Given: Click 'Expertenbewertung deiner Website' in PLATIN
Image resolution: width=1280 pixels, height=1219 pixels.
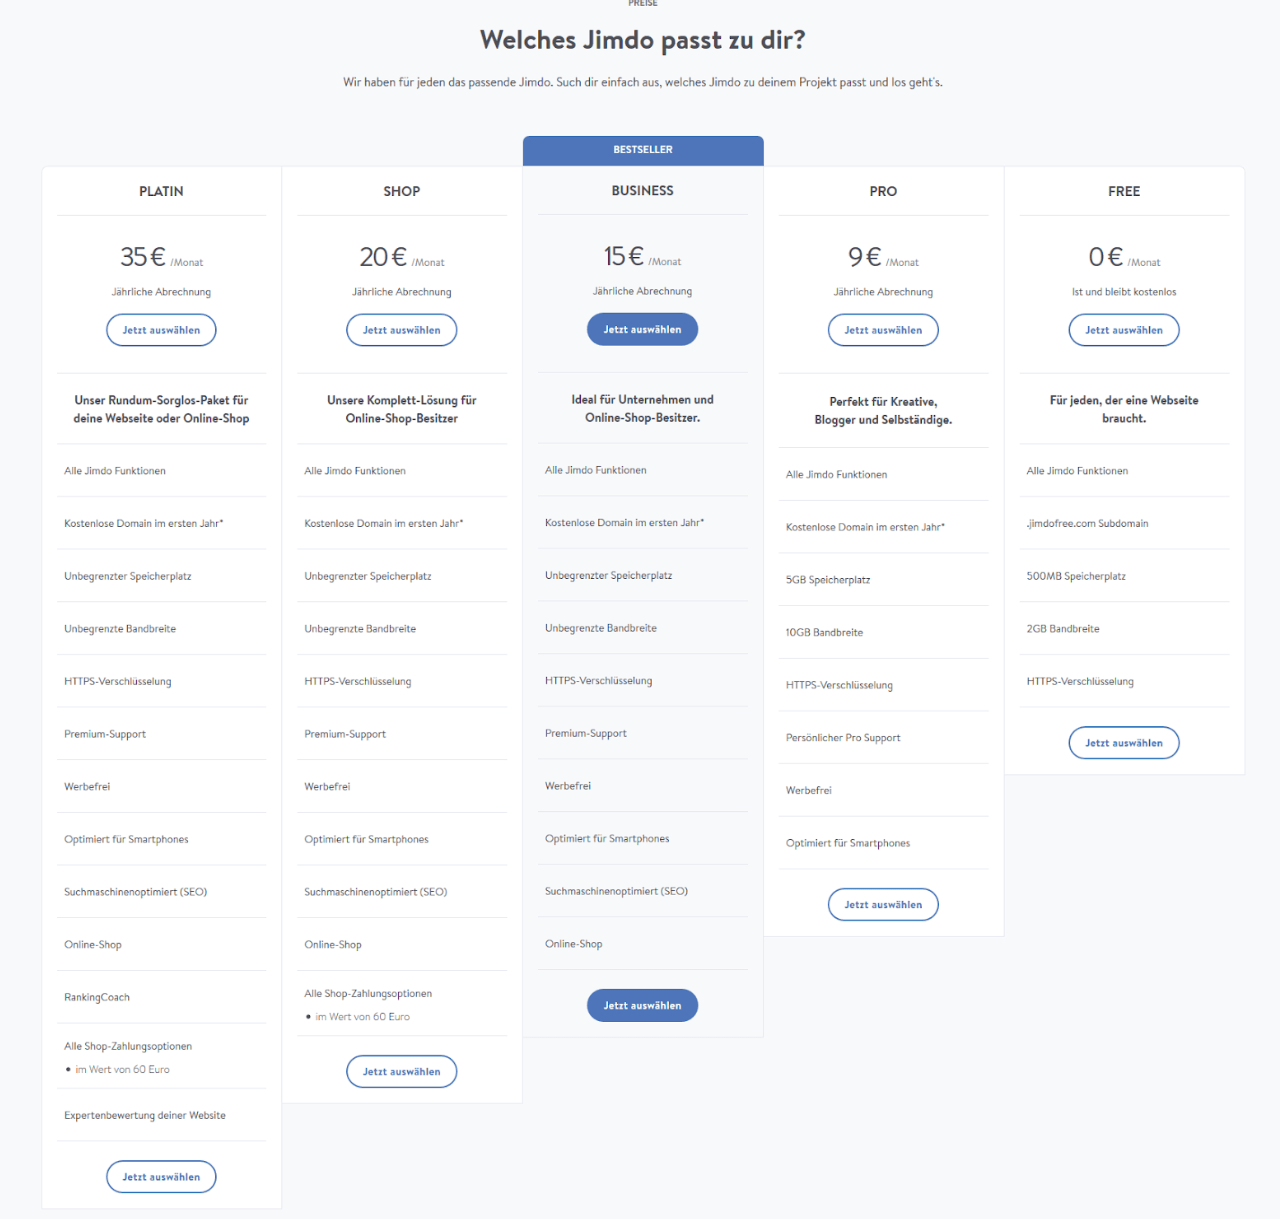Looking at the screenshot, I should [145, 1115].
